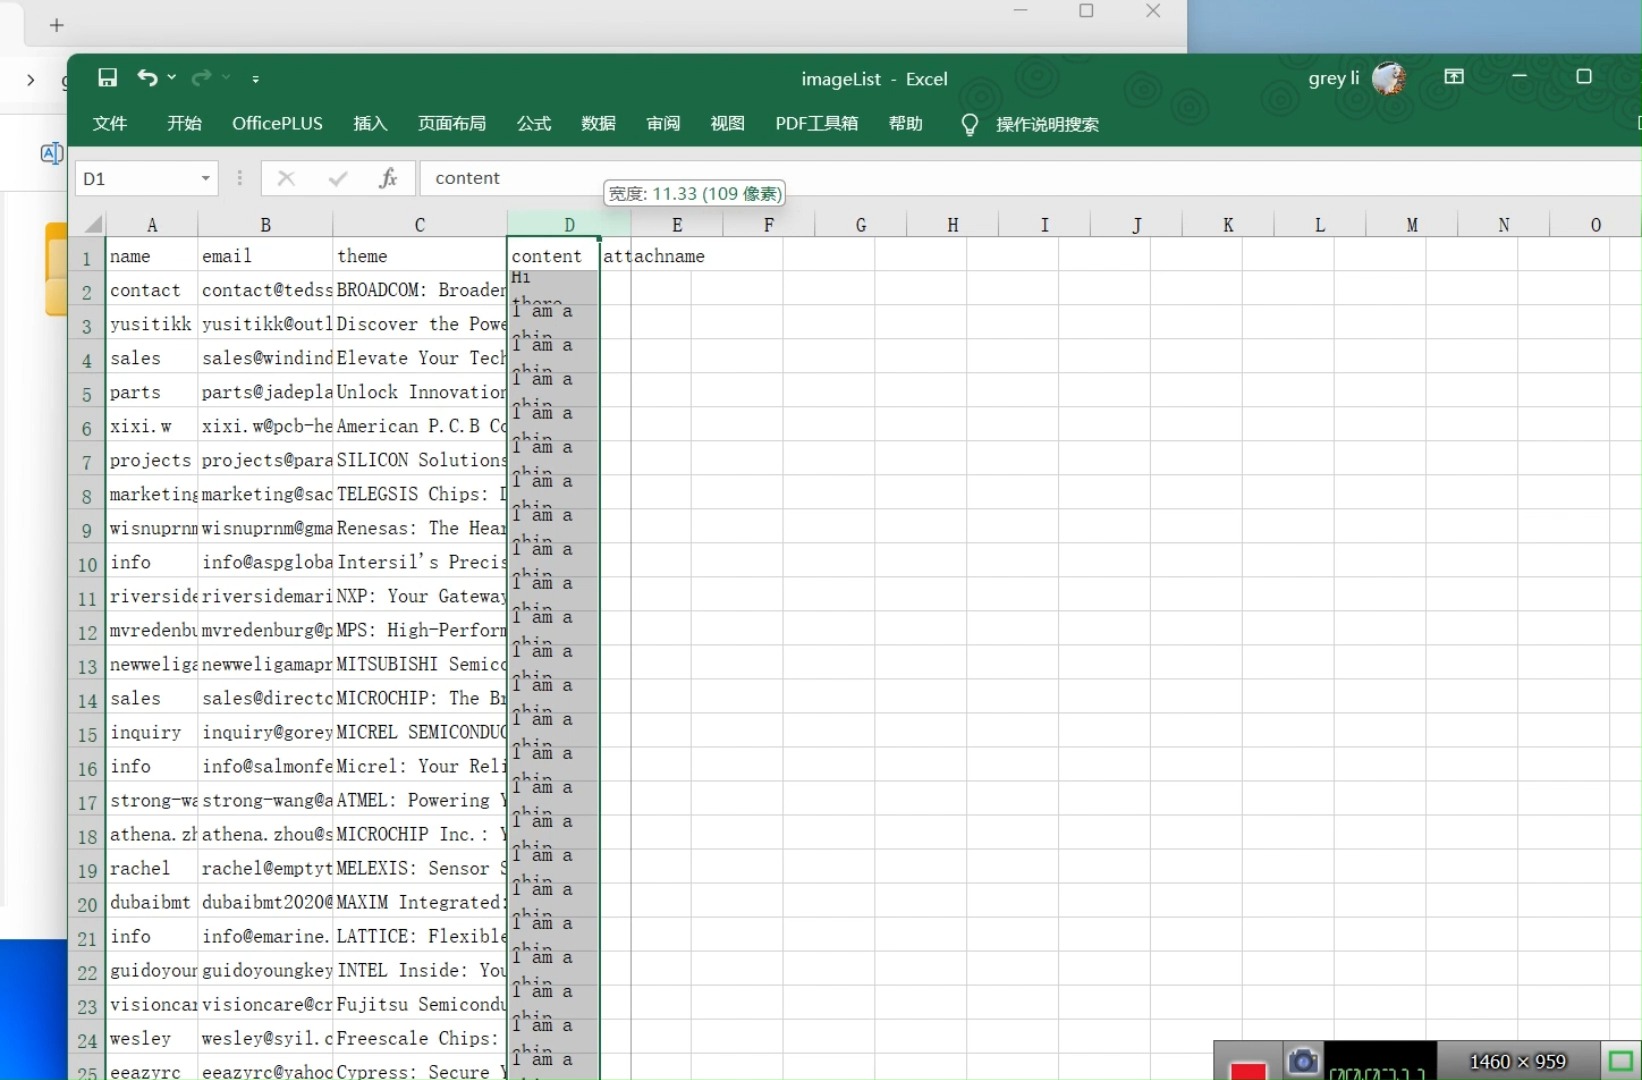Click cell starting 'TELEGSIS Chips'
This screenshot has width=1642, height=1080.
pyautogui.click(x=420, y=494)
